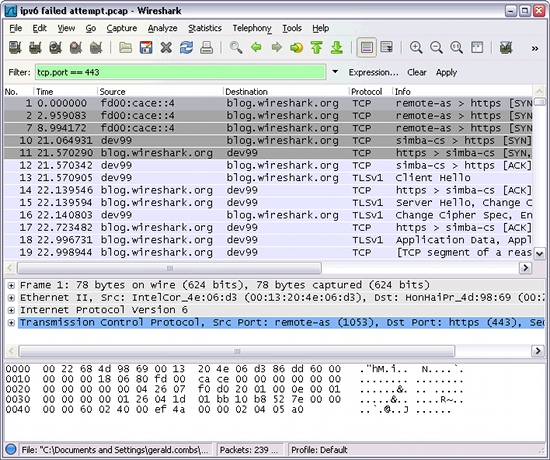The image size is (550, 460).
Task: Select packet 13 Client Hello row
Action: pos(268,178)
